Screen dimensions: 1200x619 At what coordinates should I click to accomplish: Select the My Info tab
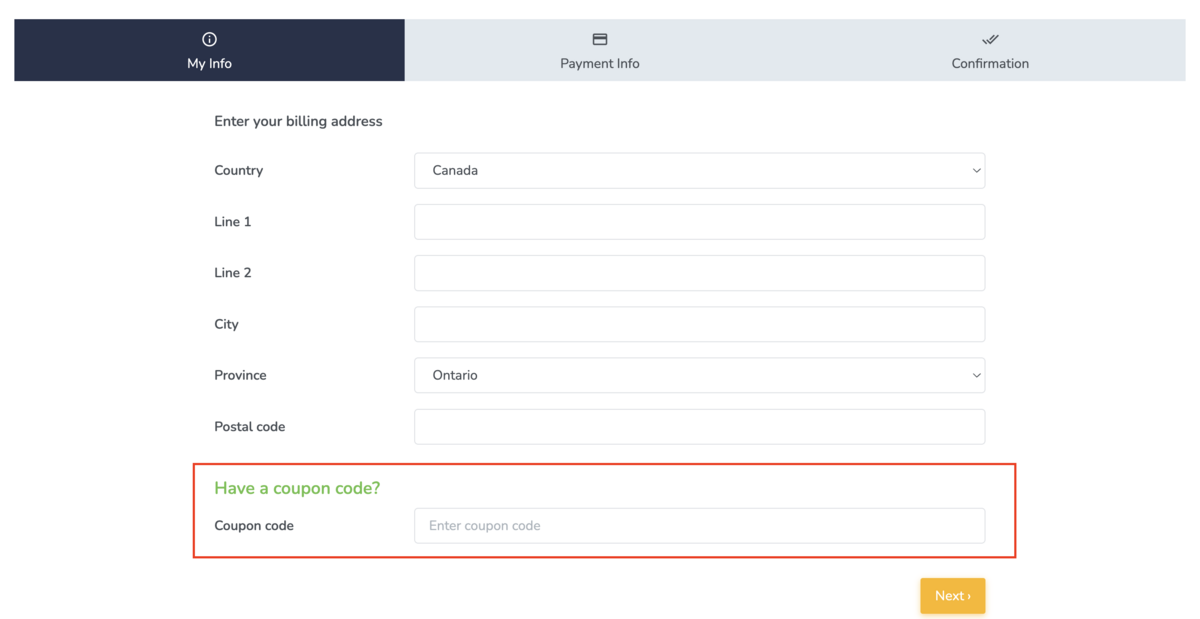pyautogui.click(x=209, y=50)
